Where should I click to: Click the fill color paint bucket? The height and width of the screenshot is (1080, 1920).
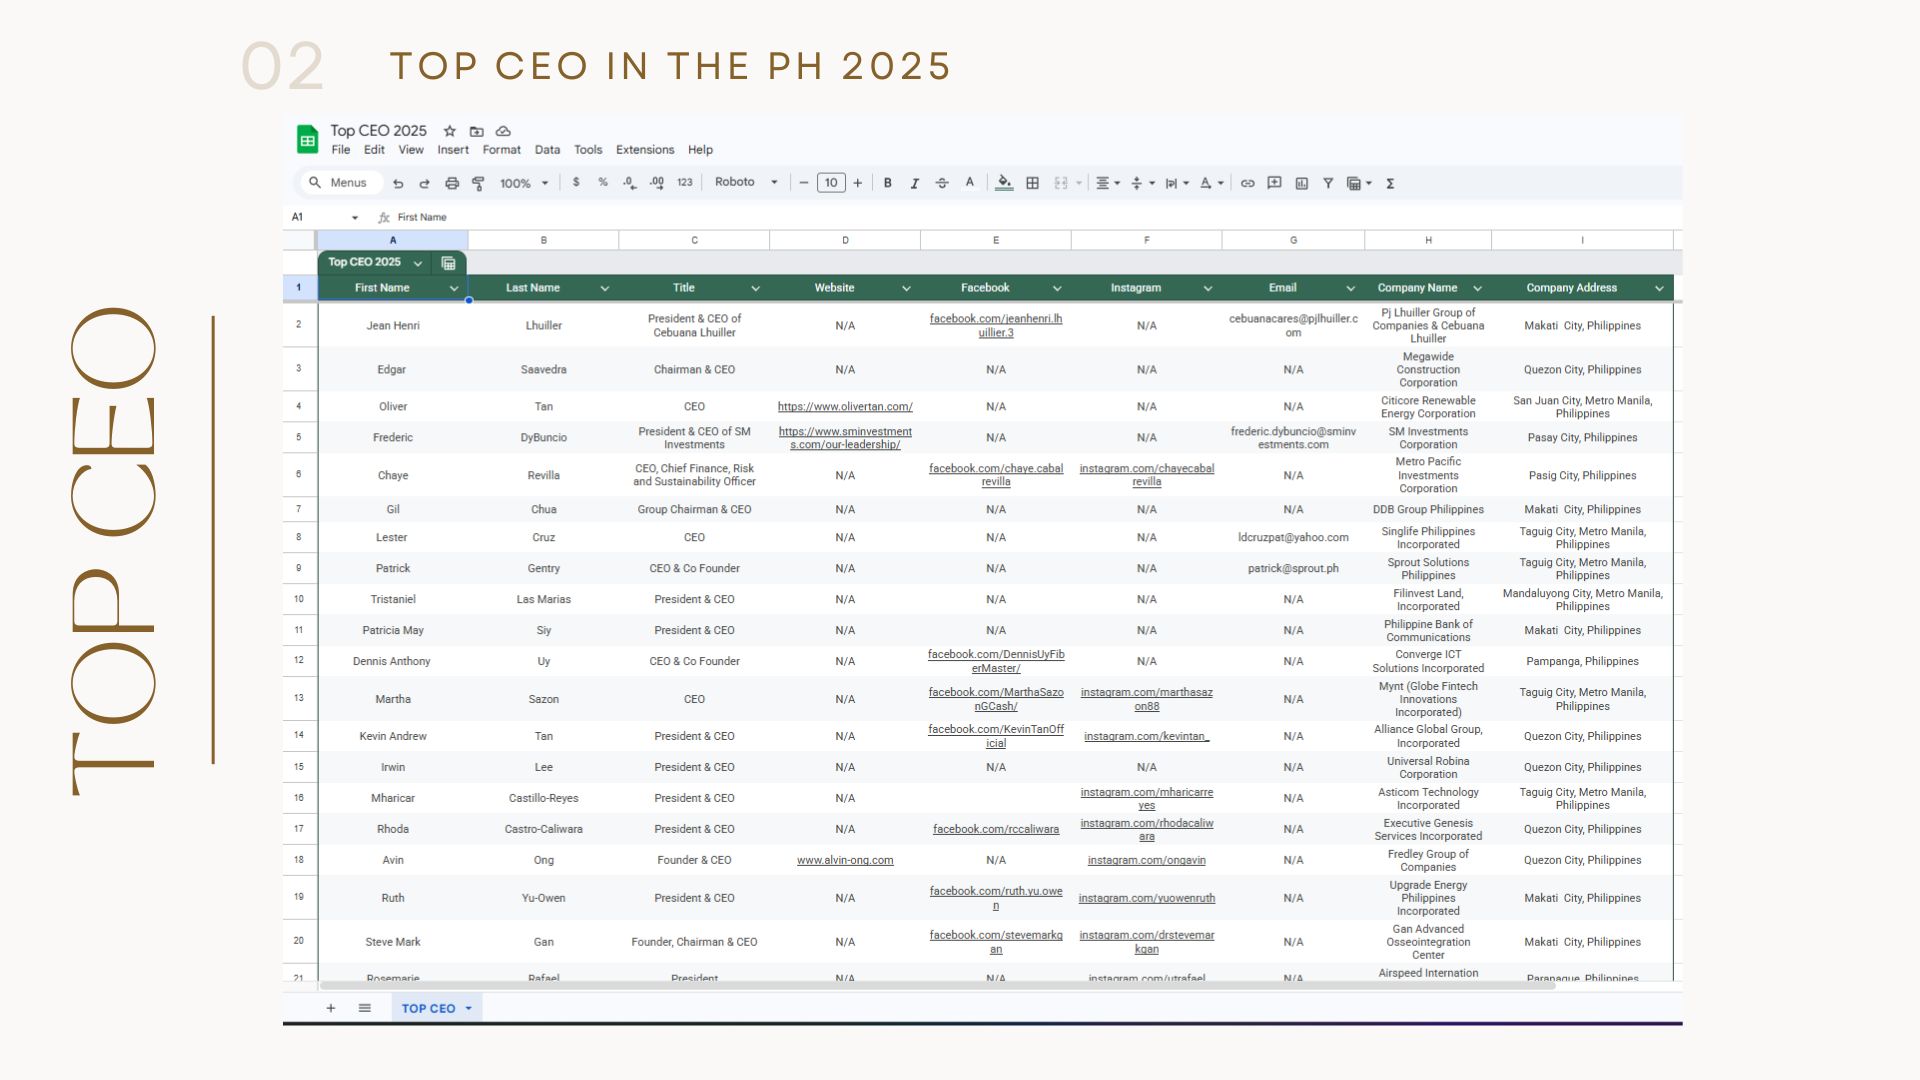[1004, 183]
